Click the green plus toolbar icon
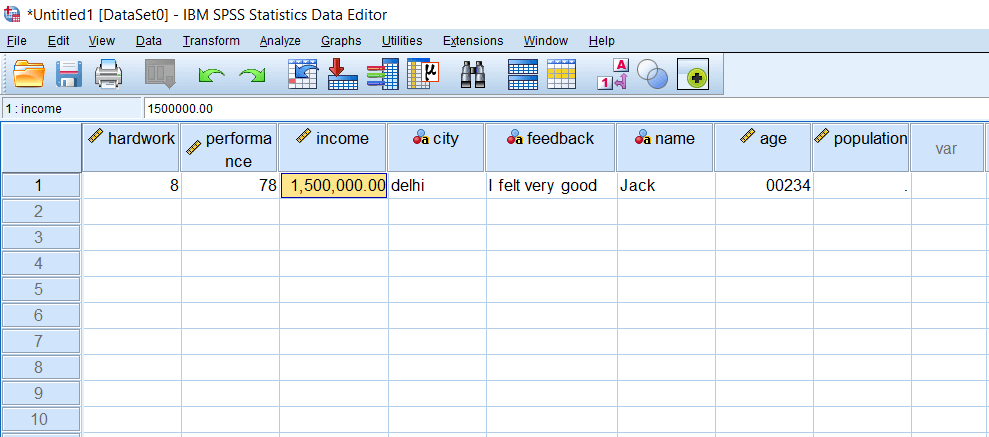Viewport: 989px width, 437px height. tap(693, 74)
